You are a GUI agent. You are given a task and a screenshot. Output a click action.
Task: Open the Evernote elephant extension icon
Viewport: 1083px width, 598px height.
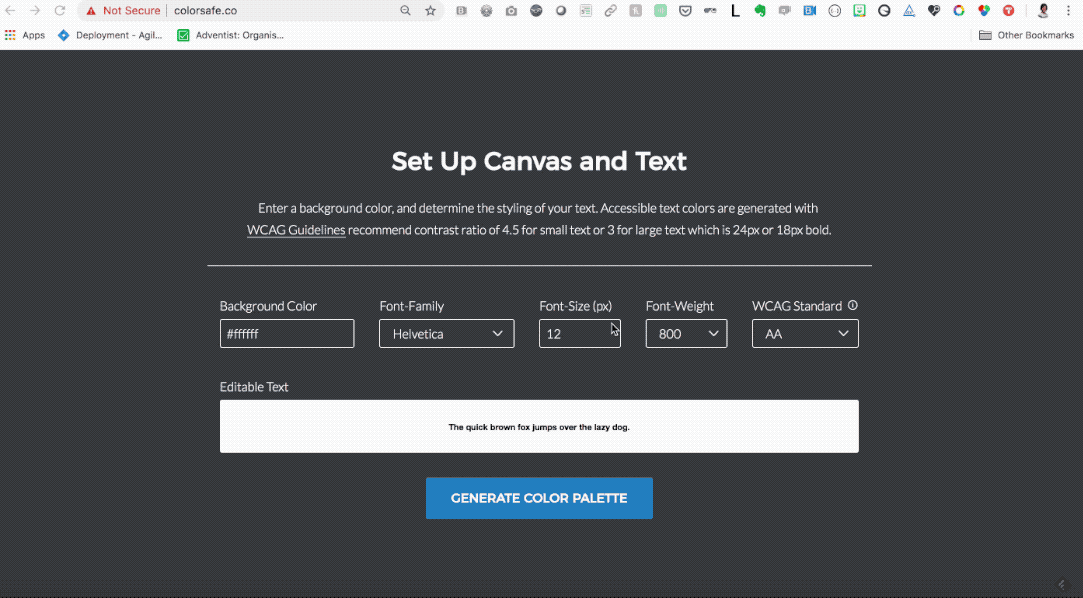pos(760,10)
